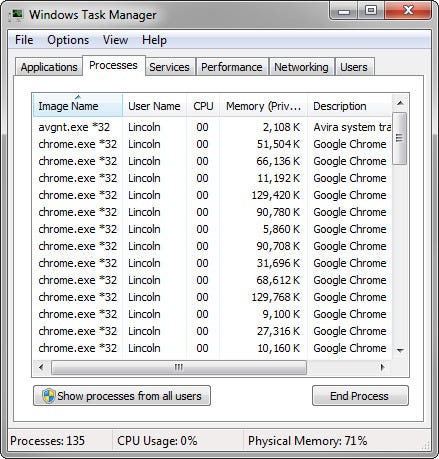
Task: Open the Options menu
Action: [68, 40]
